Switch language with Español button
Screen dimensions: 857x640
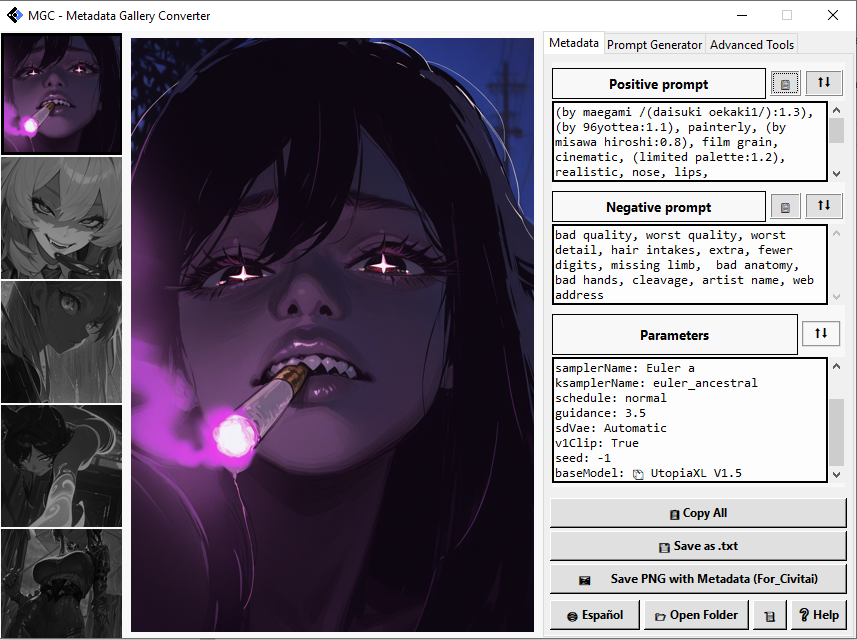click(x=595, y=615)
